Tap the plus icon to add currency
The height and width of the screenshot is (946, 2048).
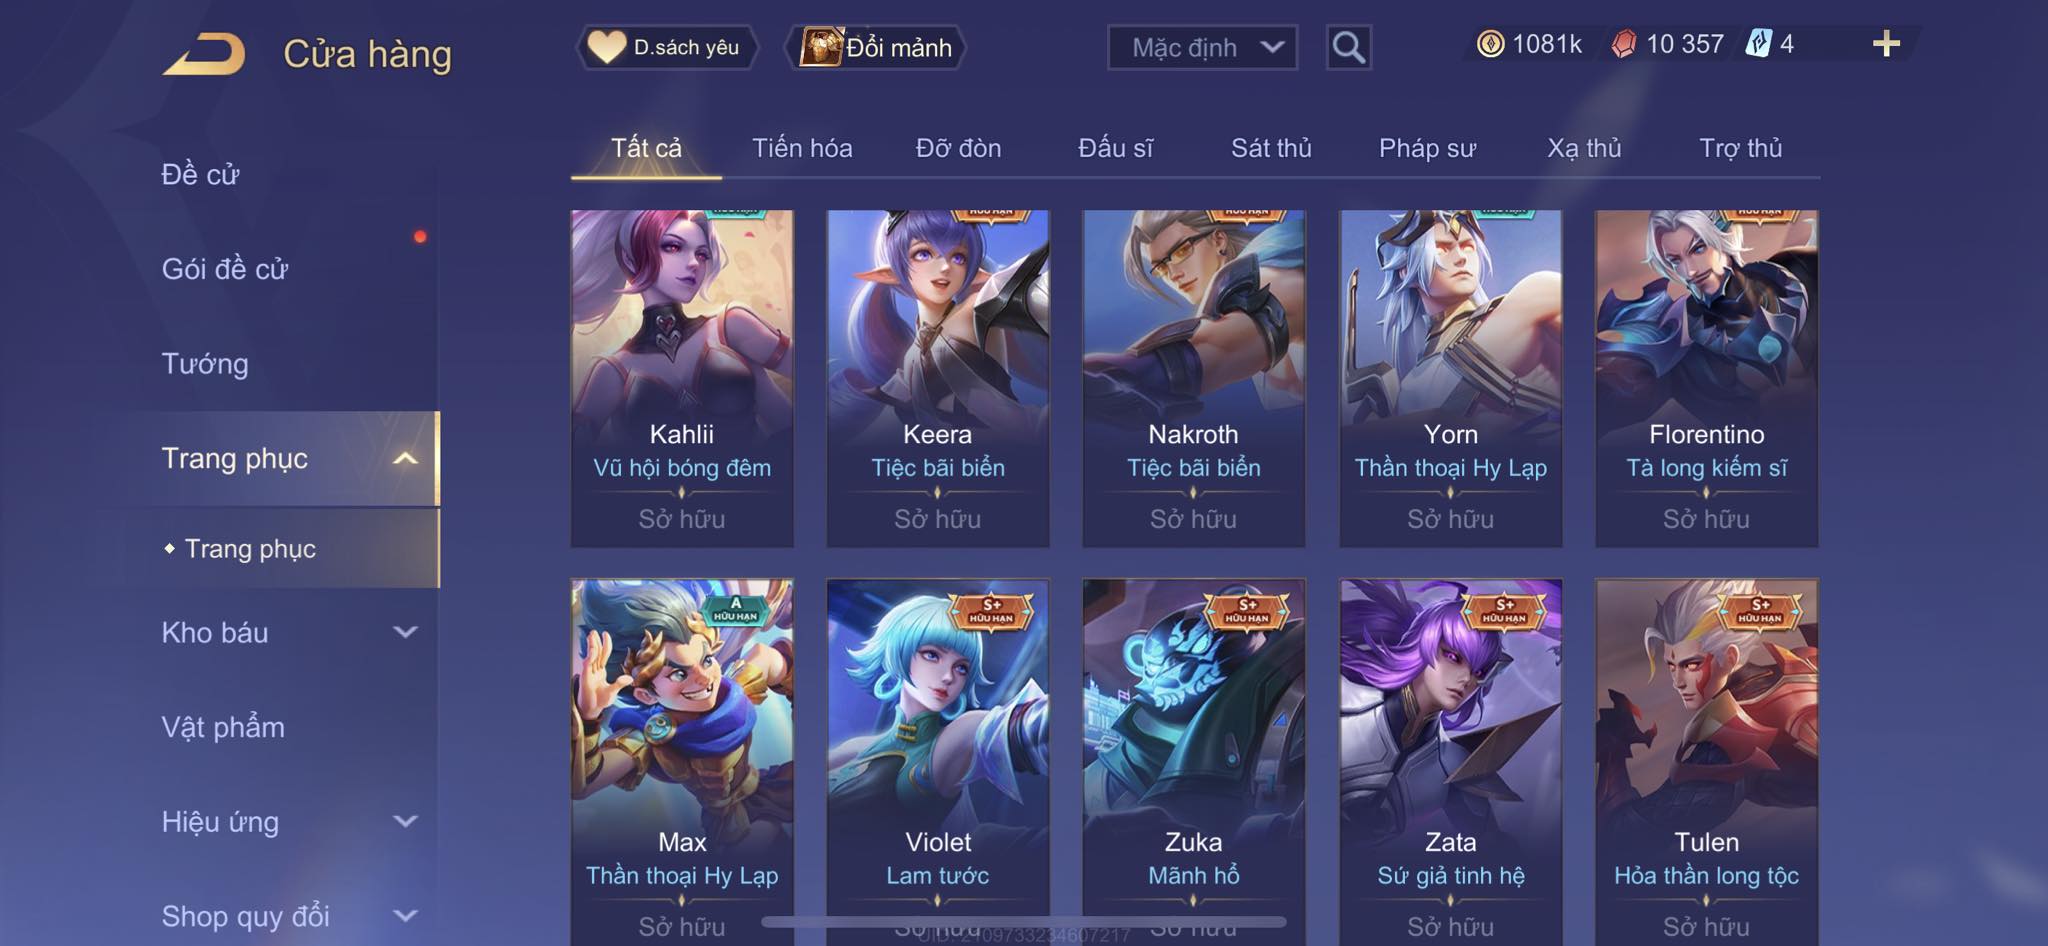pos(1886,43)
